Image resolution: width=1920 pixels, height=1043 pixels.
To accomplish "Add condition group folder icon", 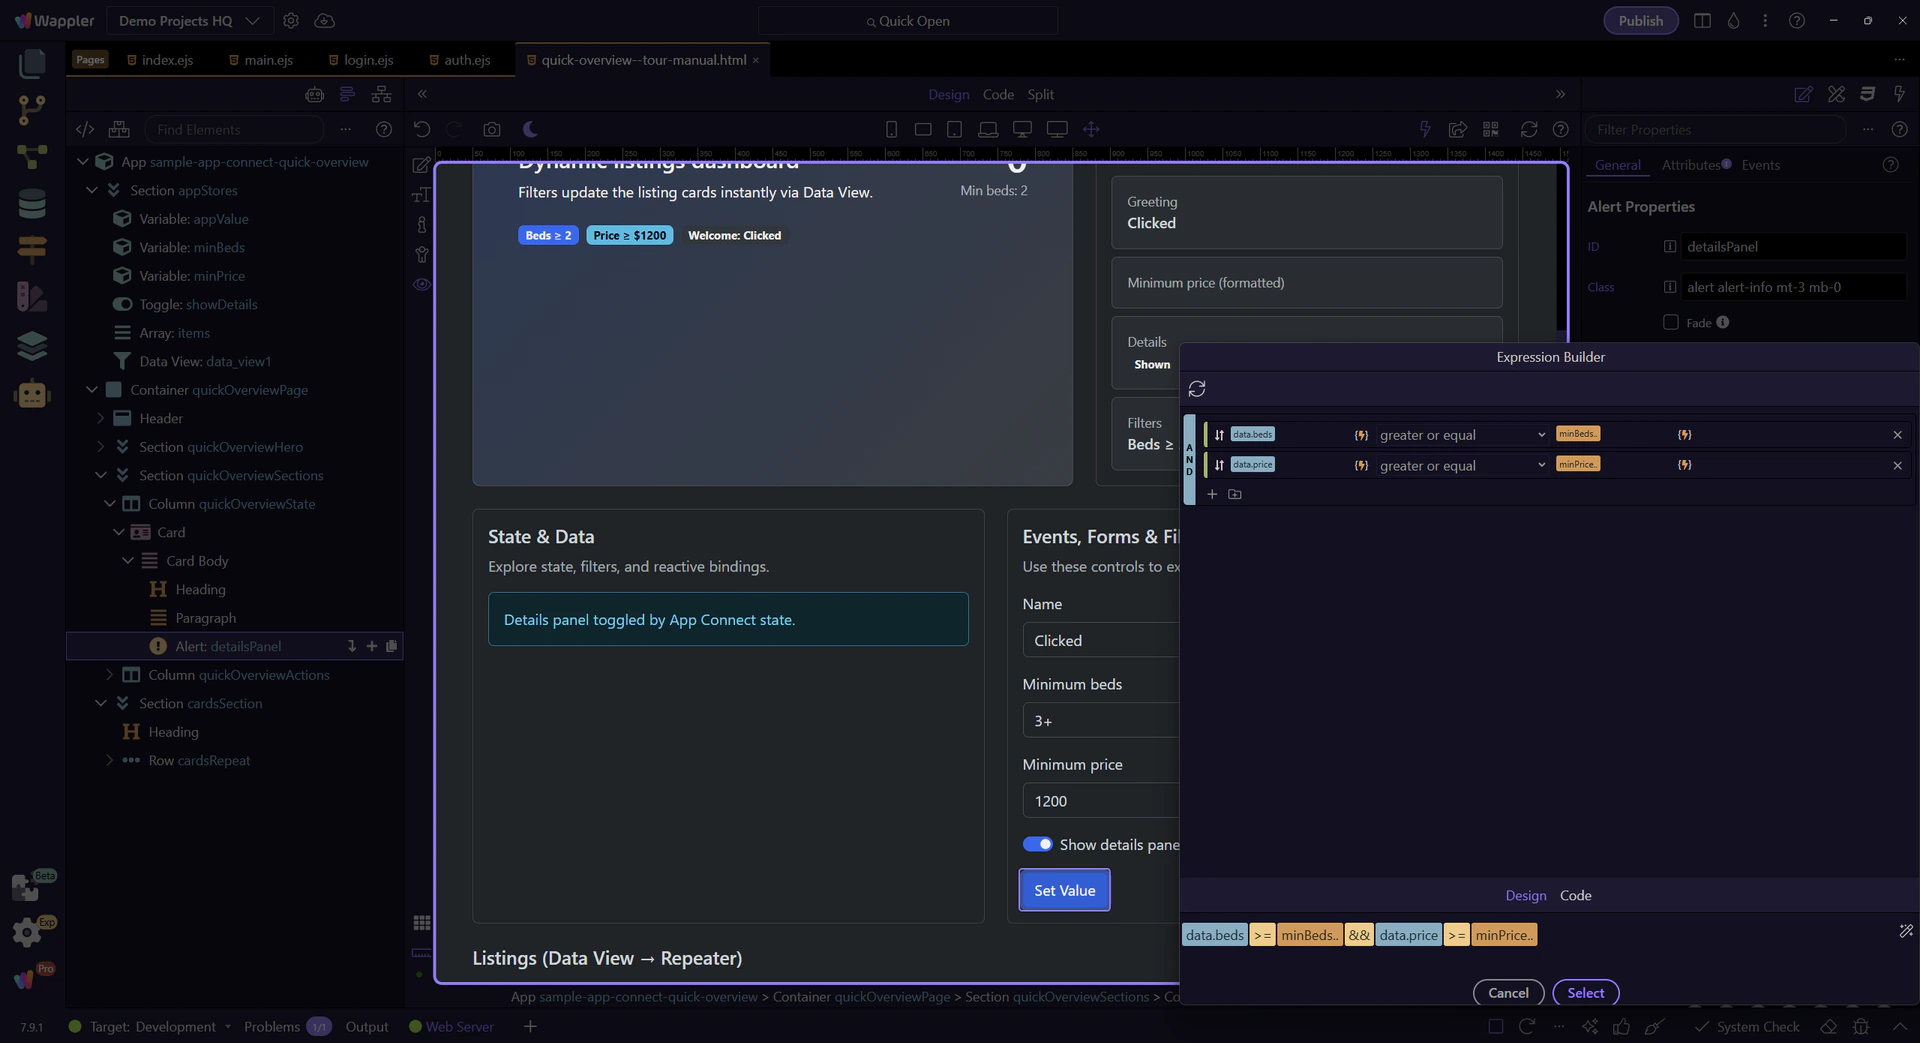I will pyautogui.click(x=1235, y=494).
